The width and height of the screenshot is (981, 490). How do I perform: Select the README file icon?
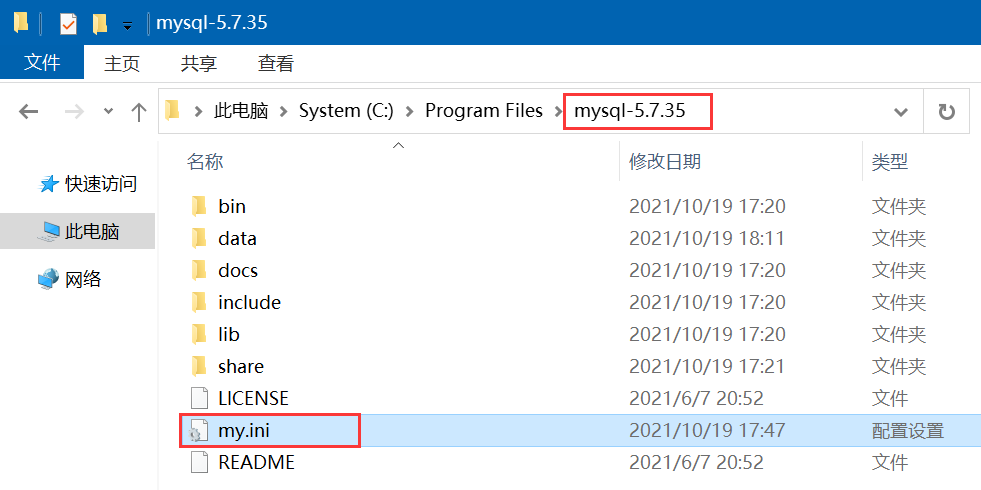(x=199, y=462)
